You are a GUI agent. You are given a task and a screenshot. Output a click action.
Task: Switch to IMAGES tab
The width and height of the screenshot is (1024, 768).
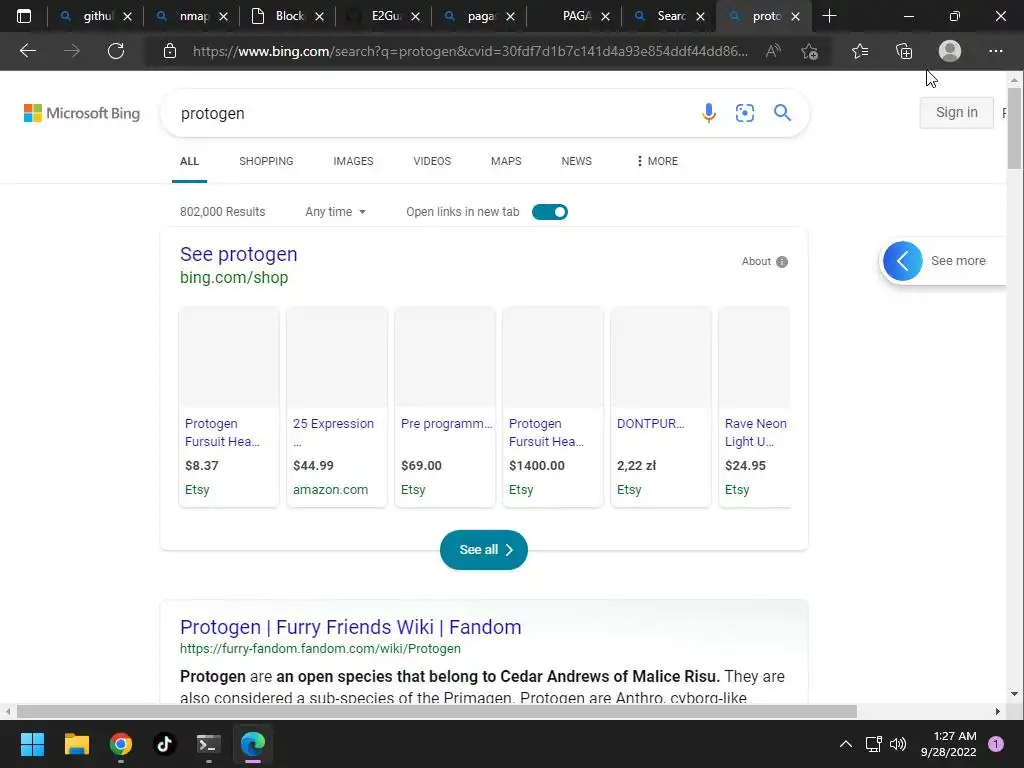(353, 161)
